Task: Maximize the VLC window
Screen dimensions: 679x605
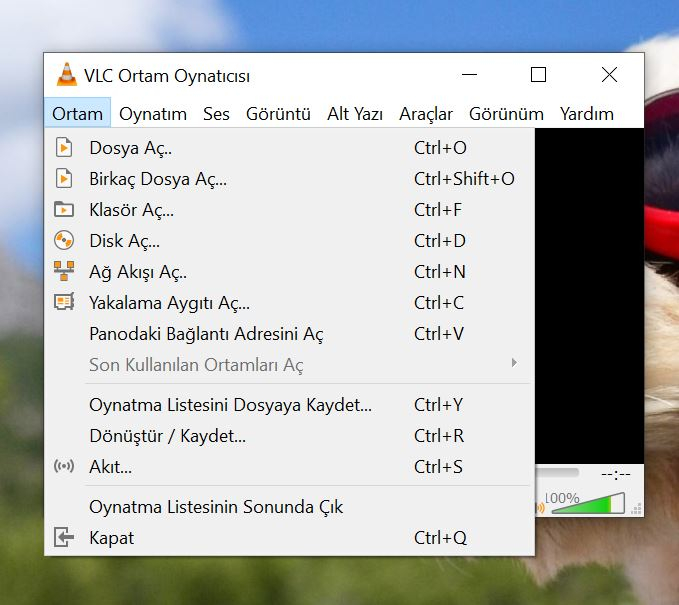Action: click(x=538, y=75)
